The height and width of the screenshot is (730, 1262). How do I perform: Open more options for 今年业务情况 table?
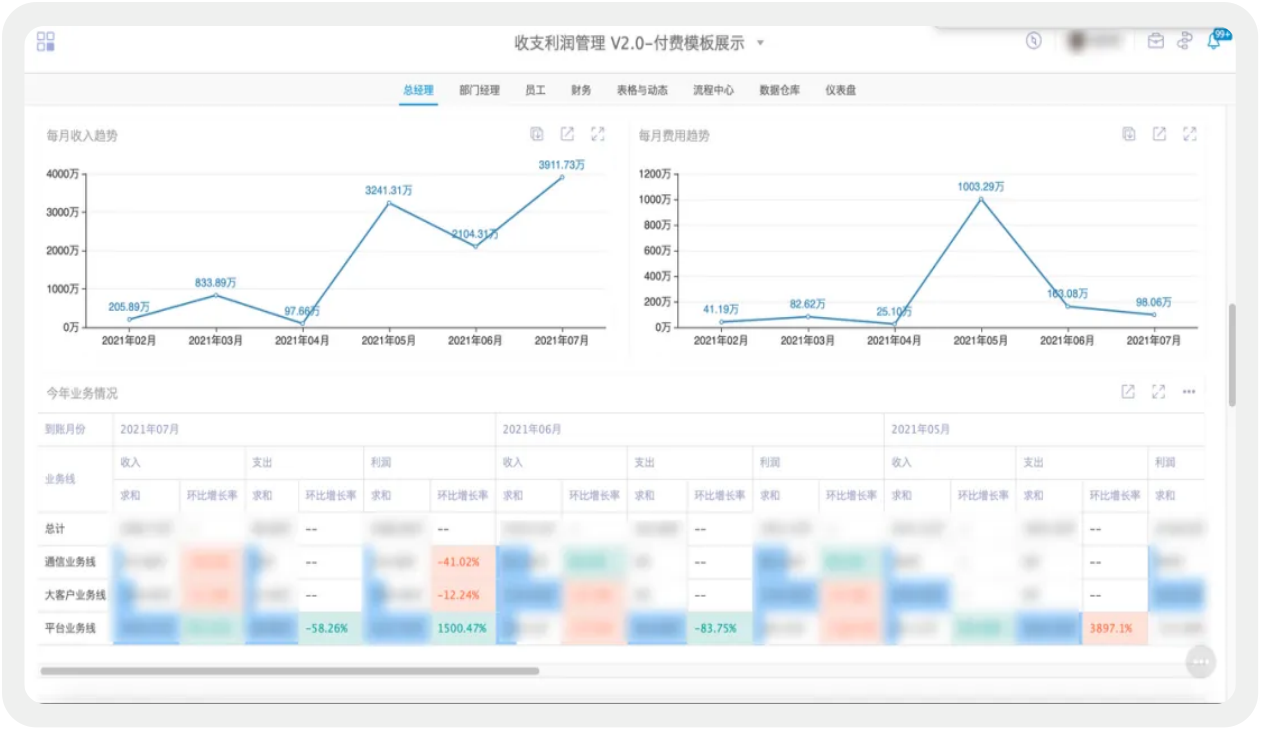pos(1189,392)
